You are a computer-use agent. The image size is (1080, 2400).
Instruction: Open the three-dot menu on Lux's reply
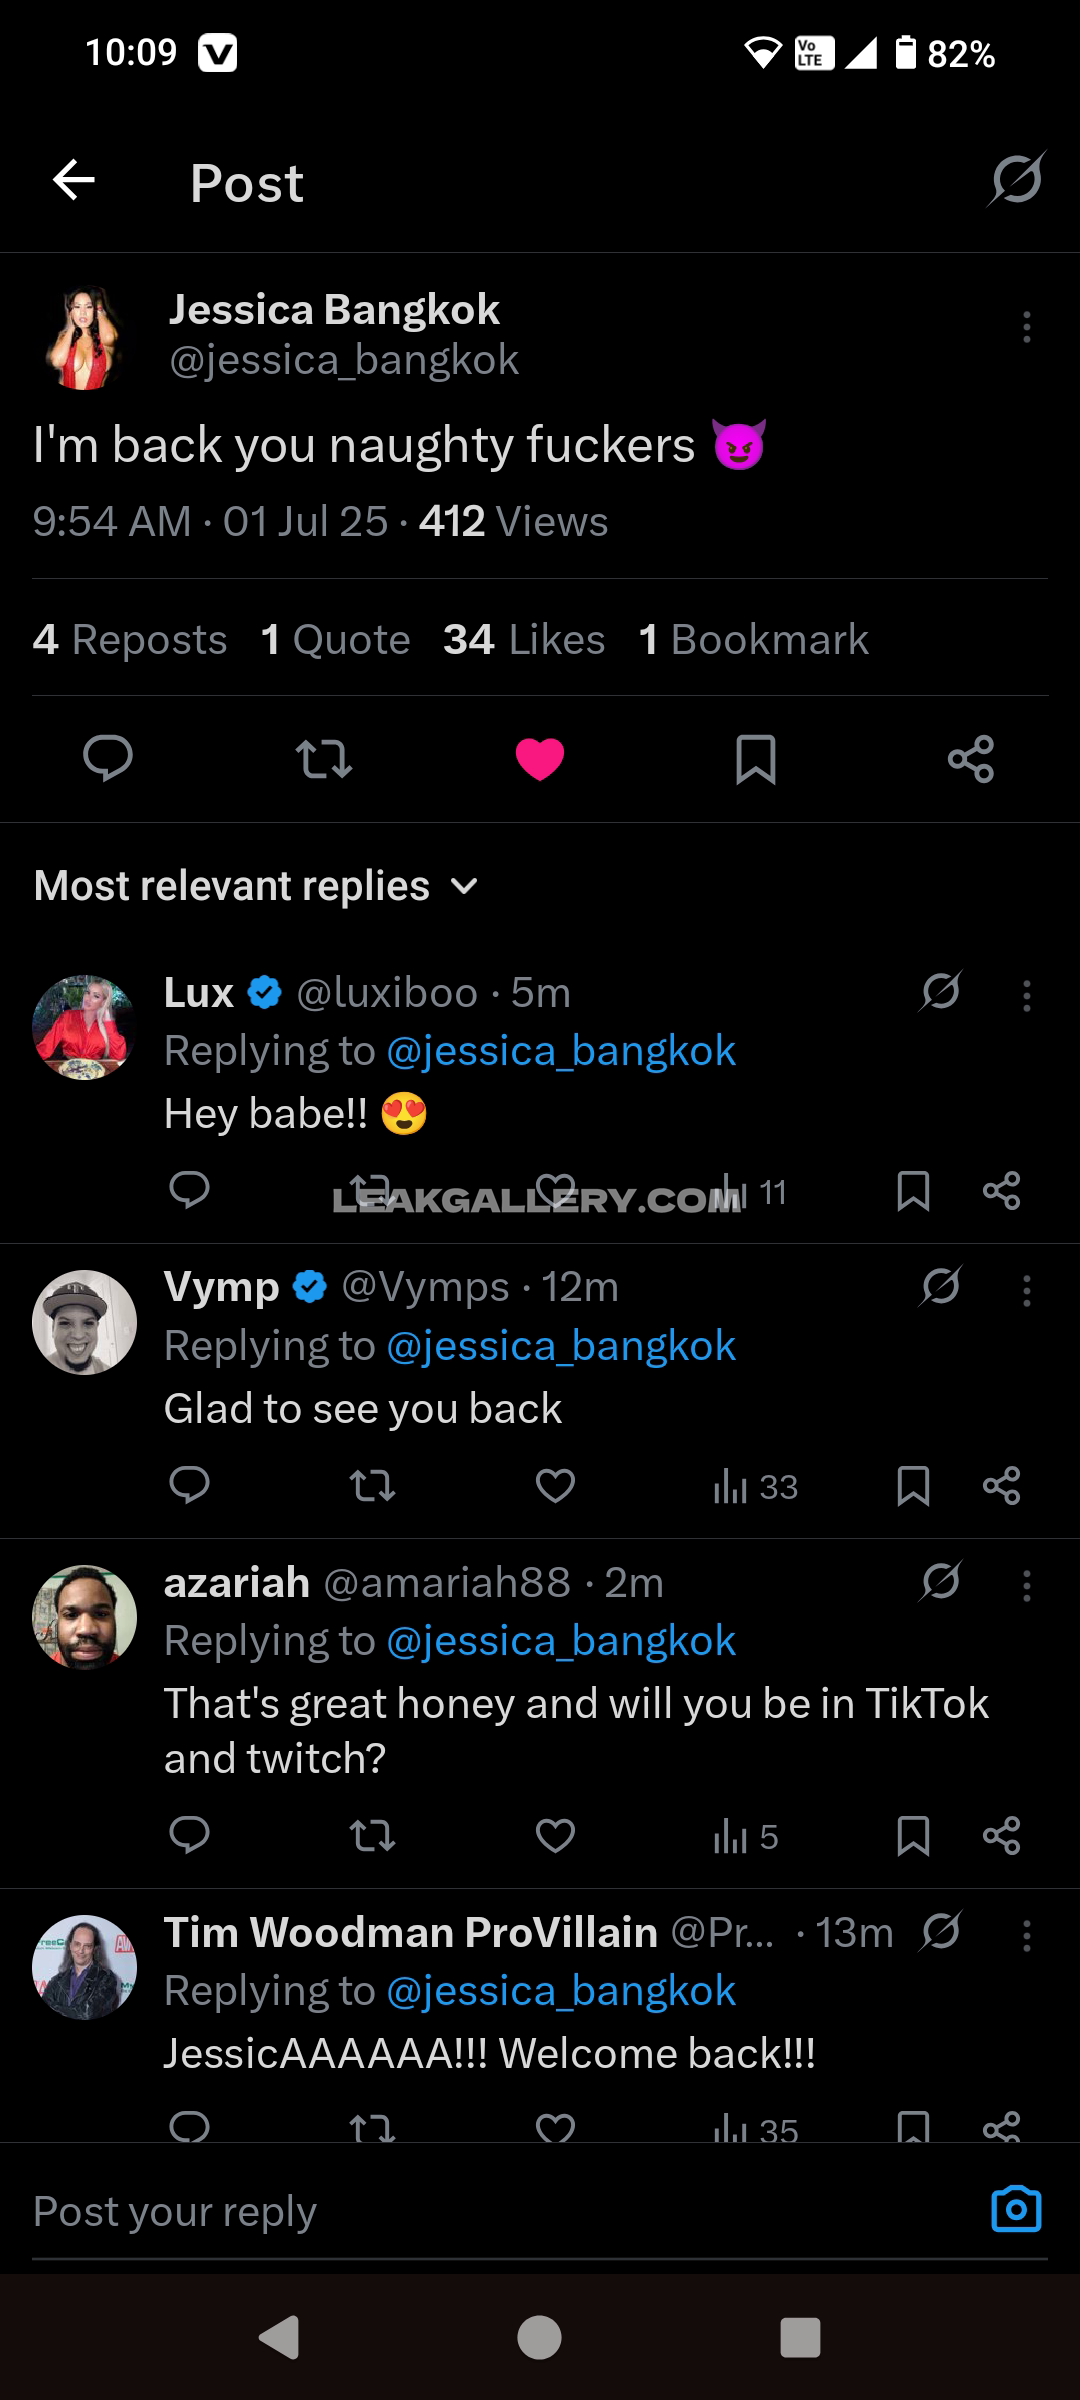[1026, 995]
